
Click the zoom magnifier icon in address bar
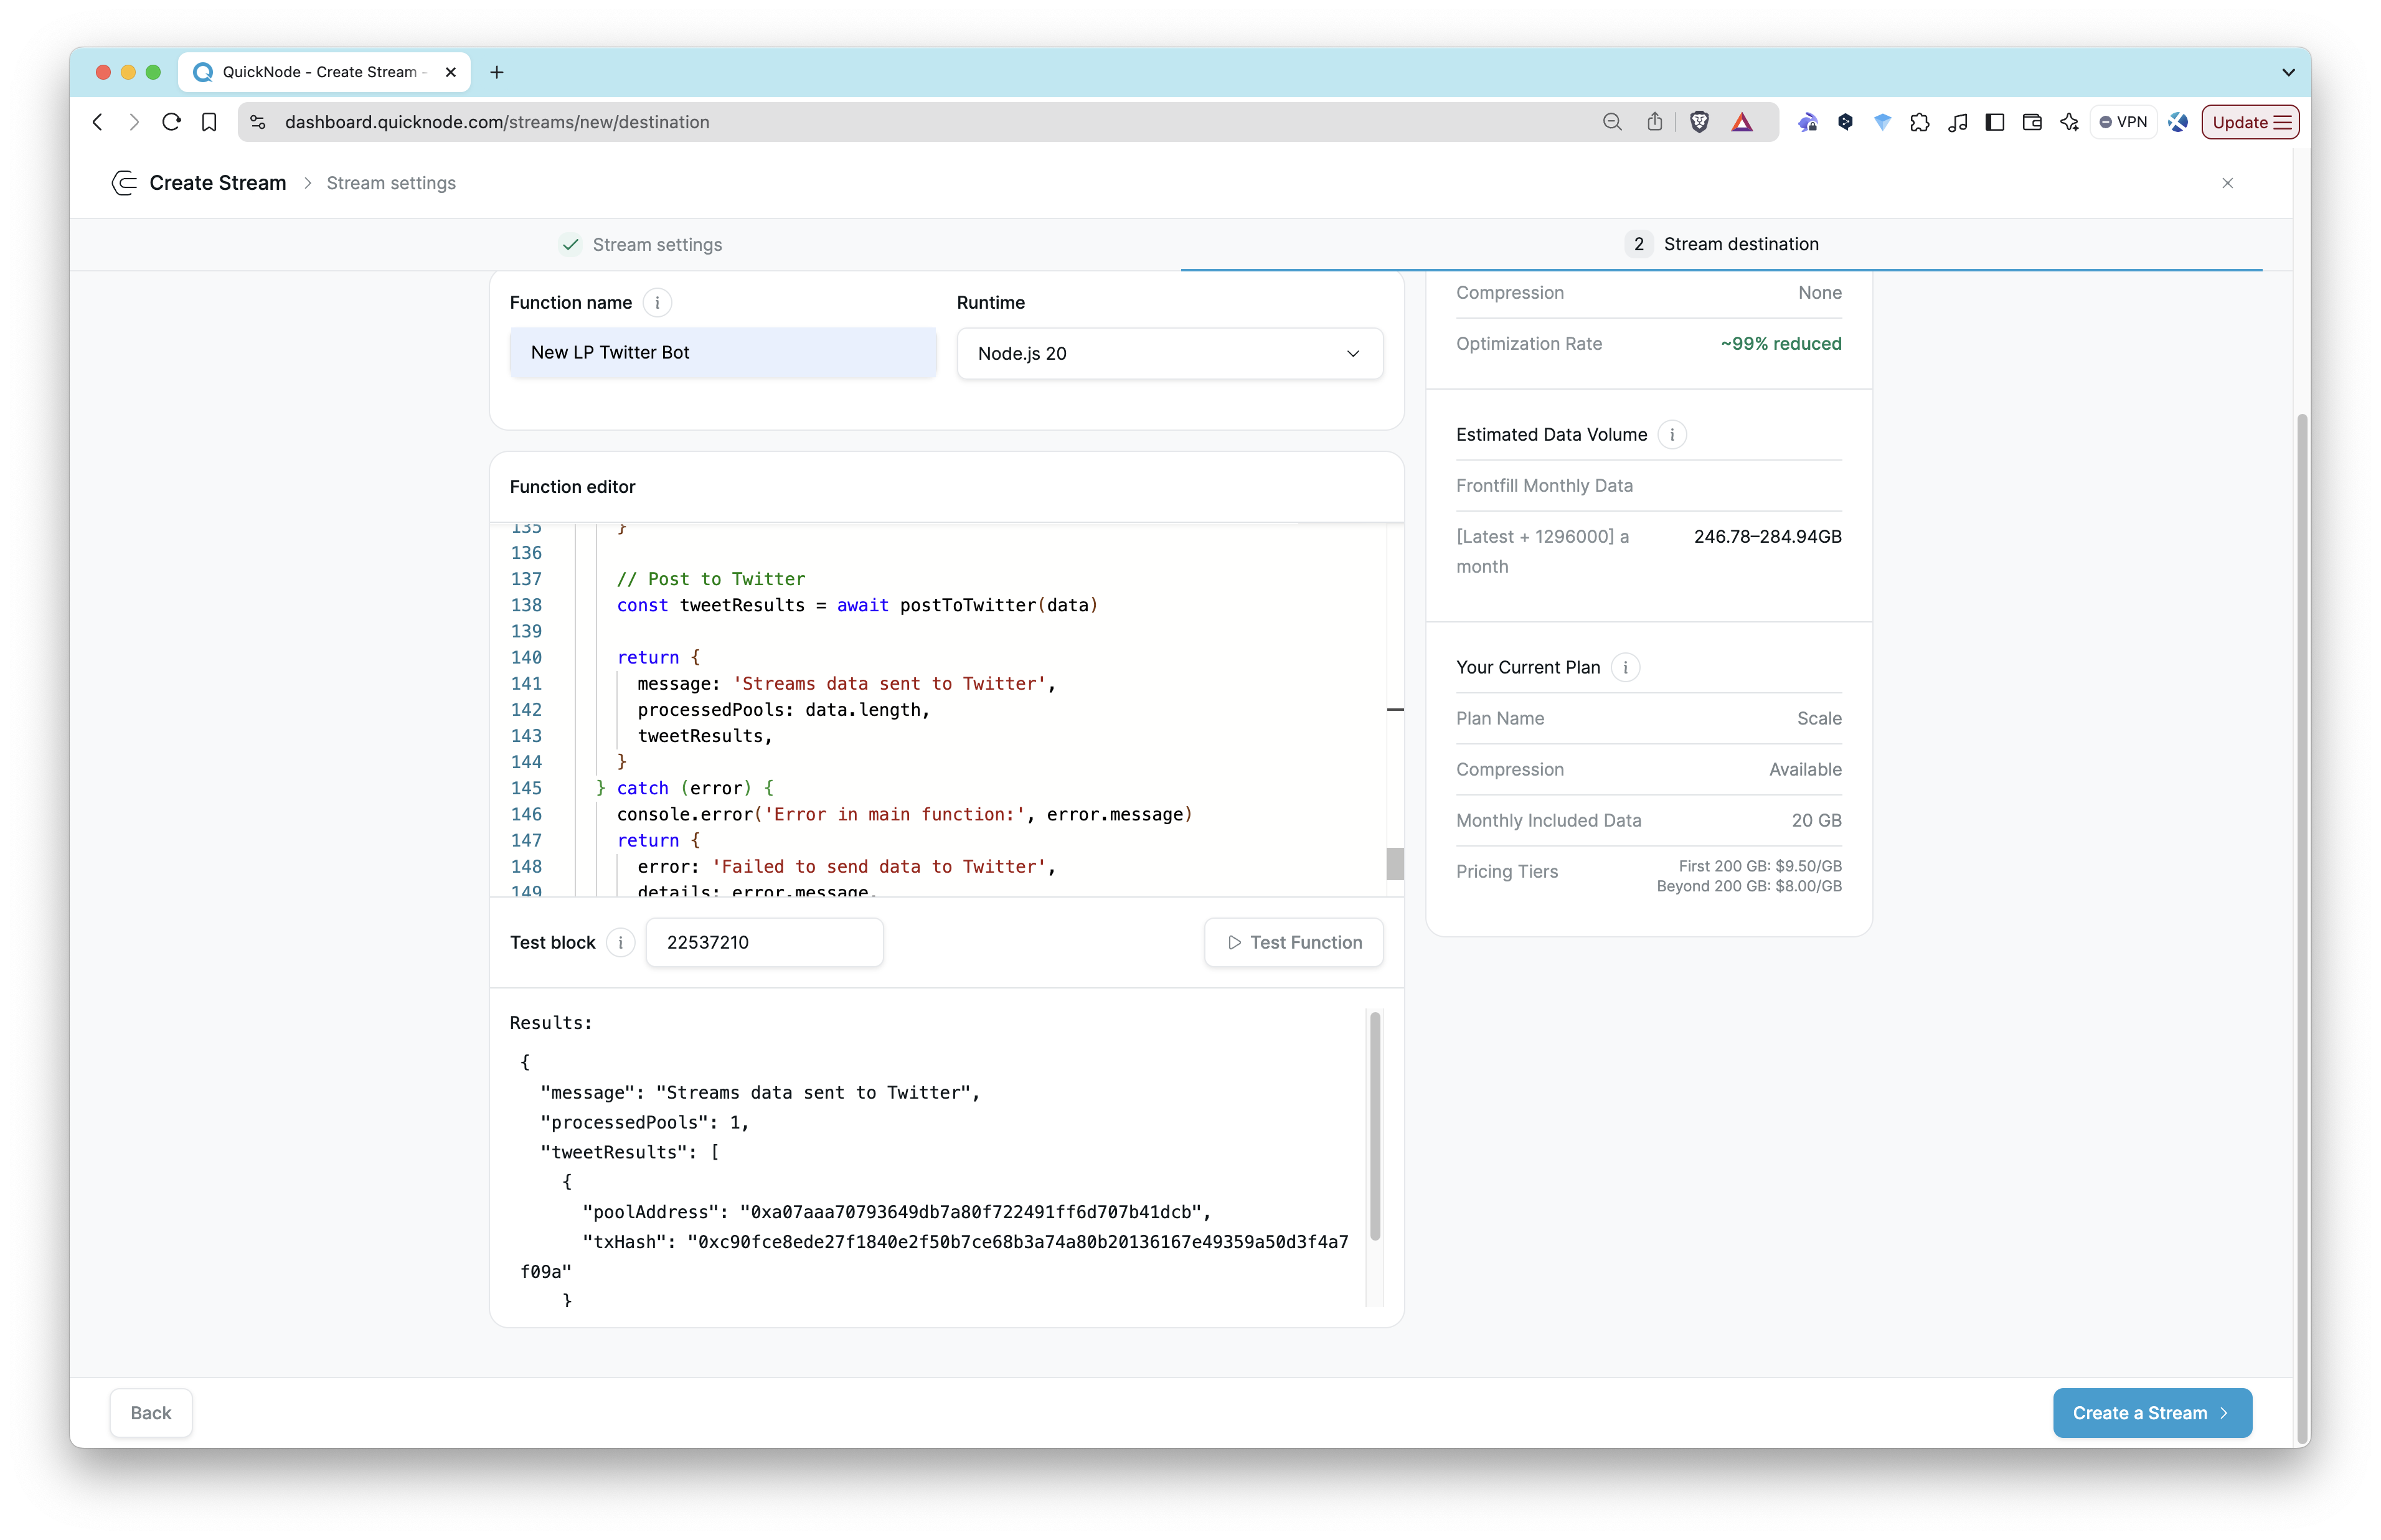pyautogui.click(x=1611, y=122)
